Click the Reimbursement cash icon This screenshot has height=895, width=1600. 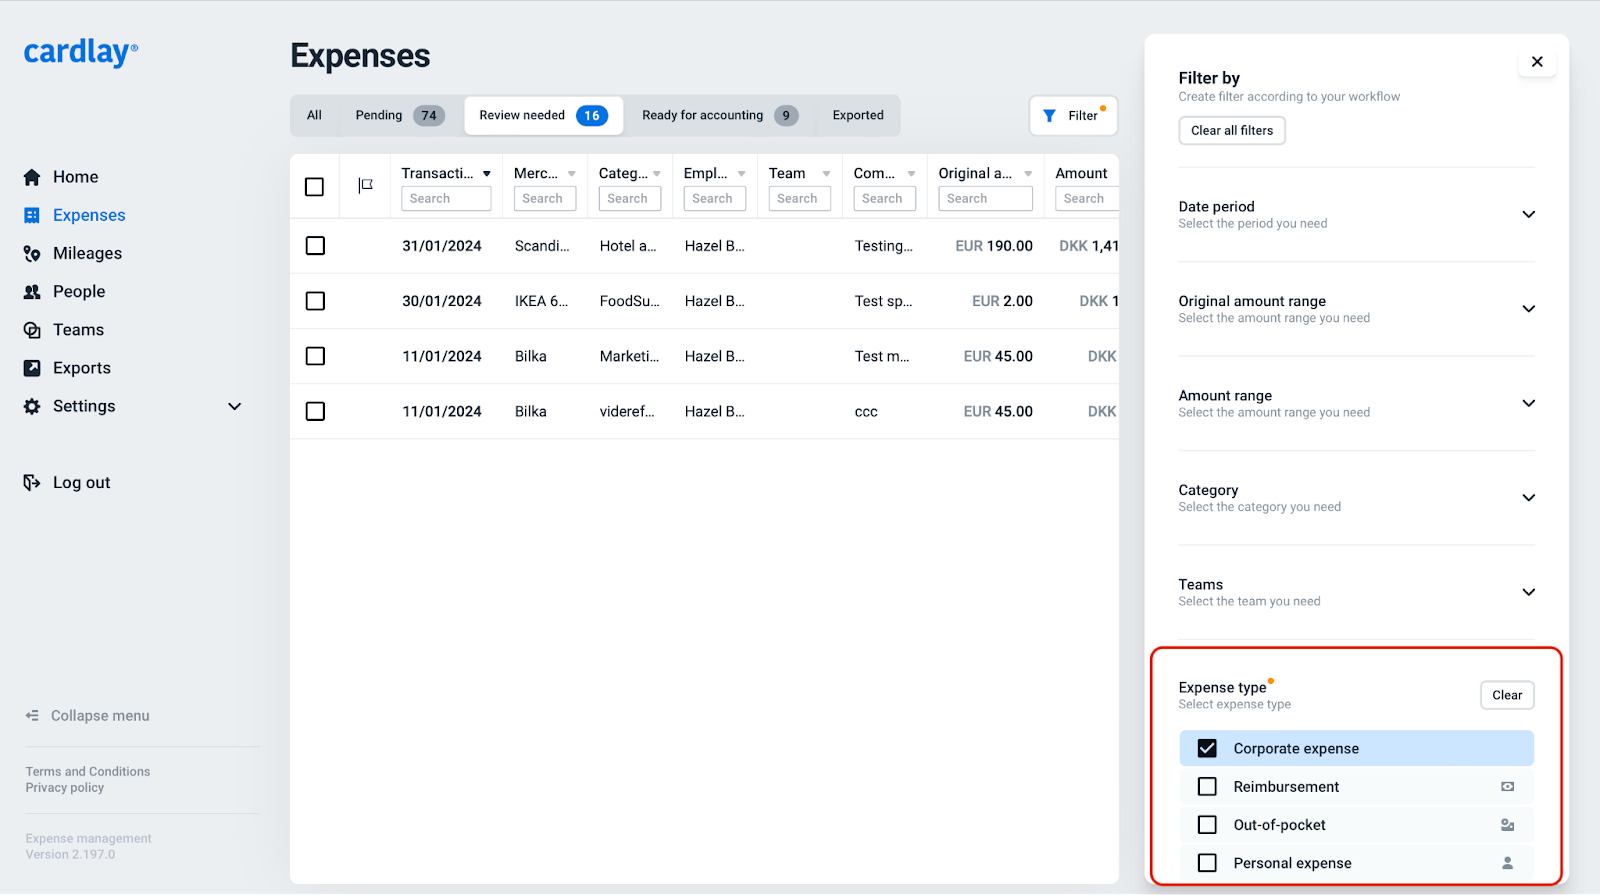pyautogui.click(x=1507, y=787)
